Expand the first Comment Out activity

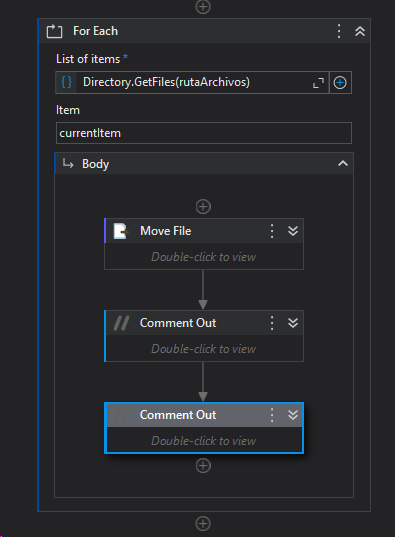[x=293, y=323]
